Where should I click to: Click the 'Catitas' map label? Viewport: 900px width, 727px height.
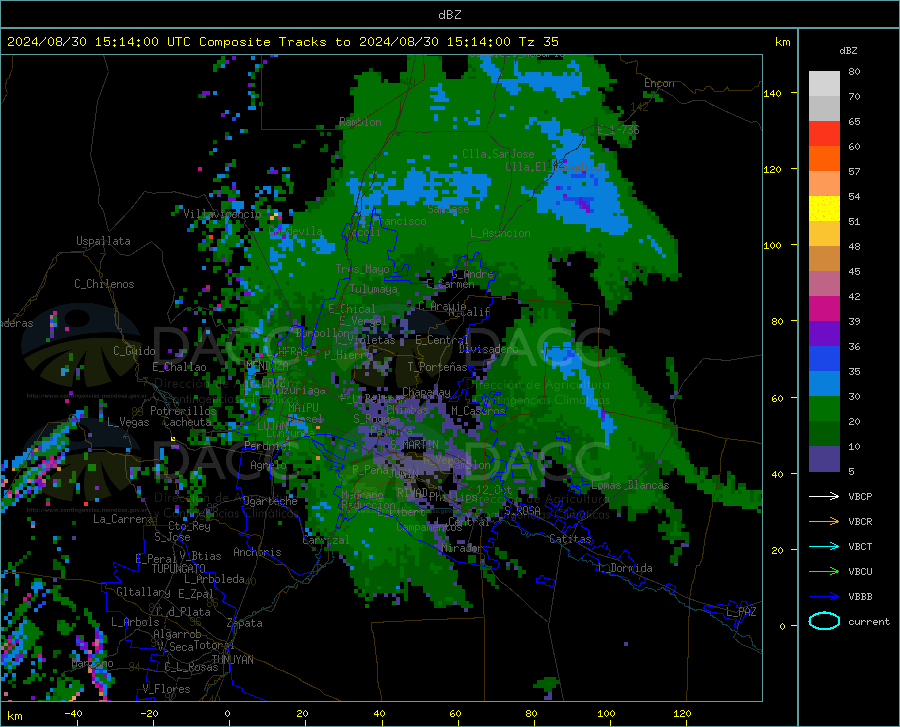click(x=570, y=539)
